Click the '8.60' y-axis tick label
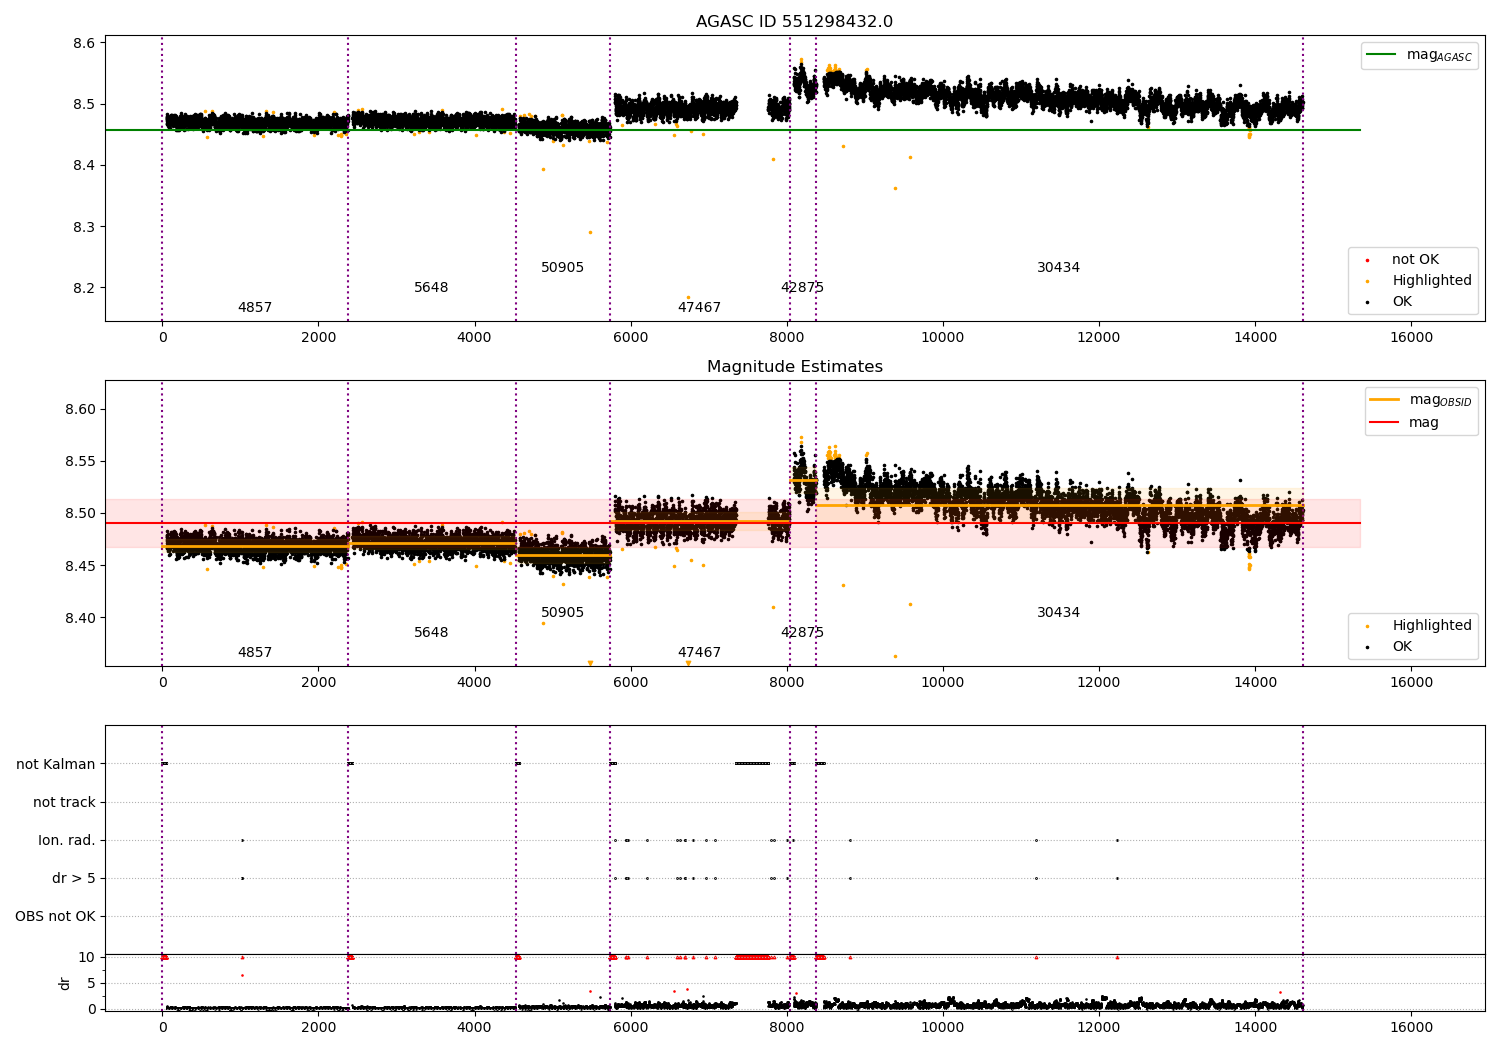1500x1050 pixels. coord(80,410)
